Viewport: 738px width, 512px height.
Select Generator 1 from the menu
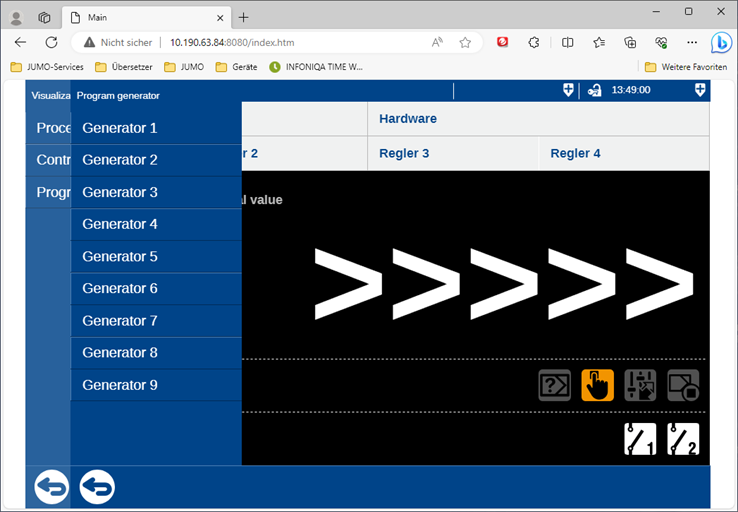coord(120,128)
